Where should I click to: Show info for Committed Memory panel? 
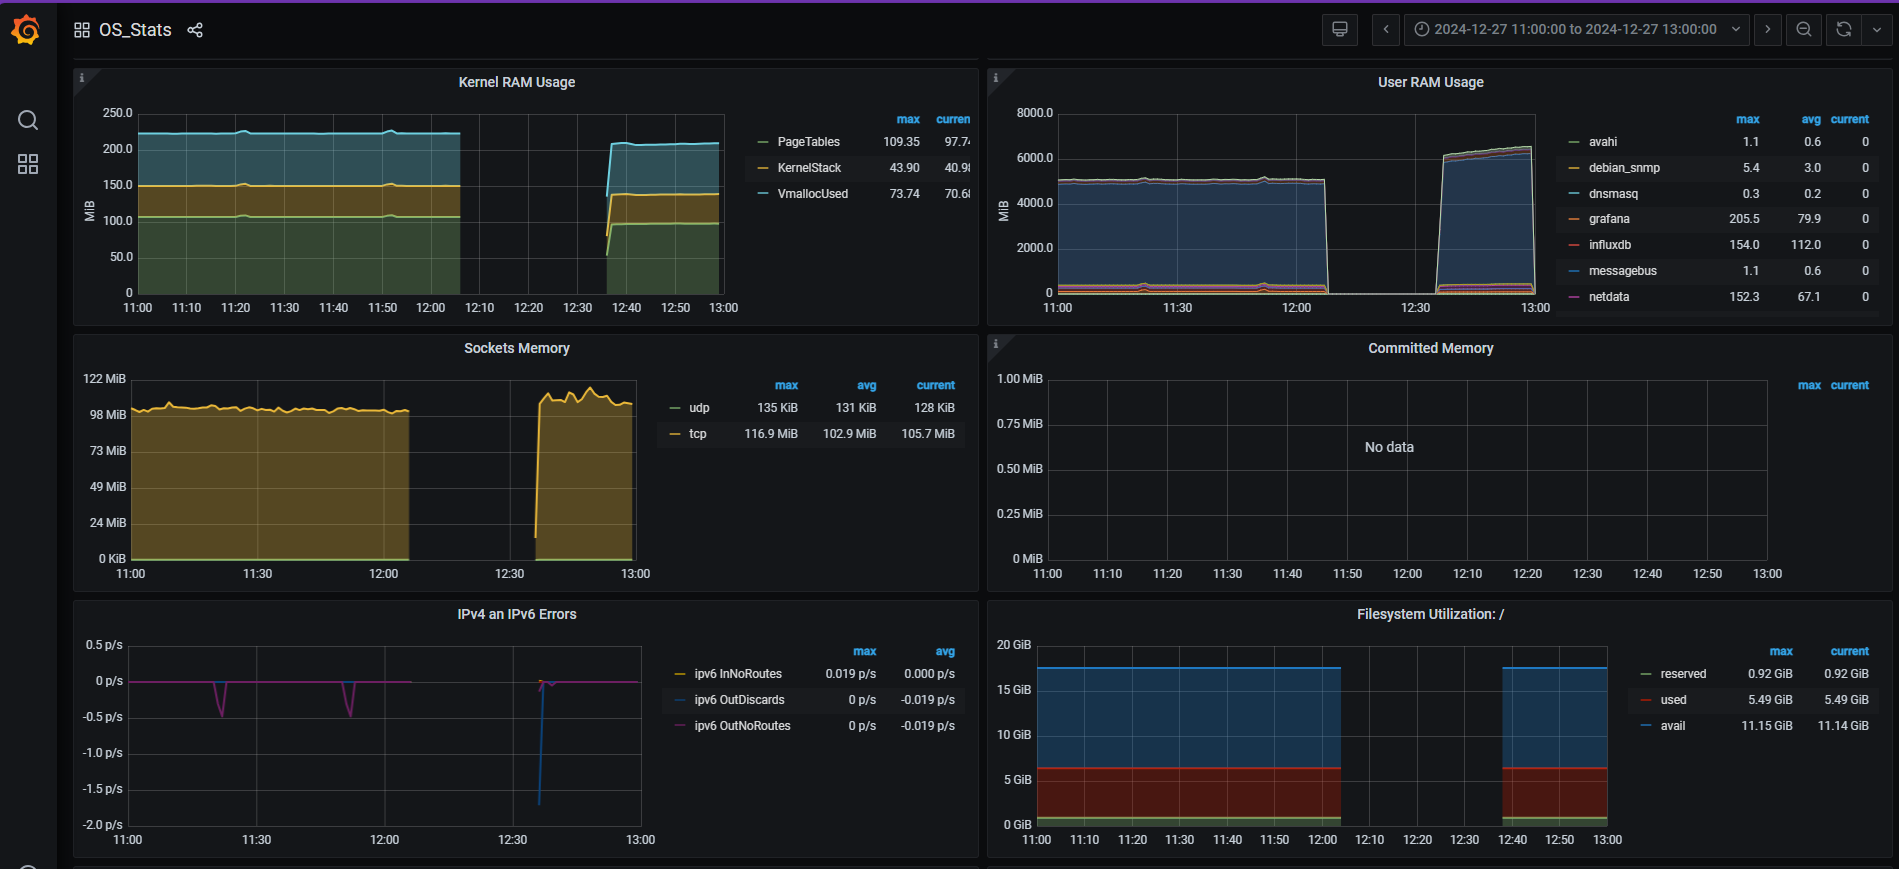tap(995, 344)
